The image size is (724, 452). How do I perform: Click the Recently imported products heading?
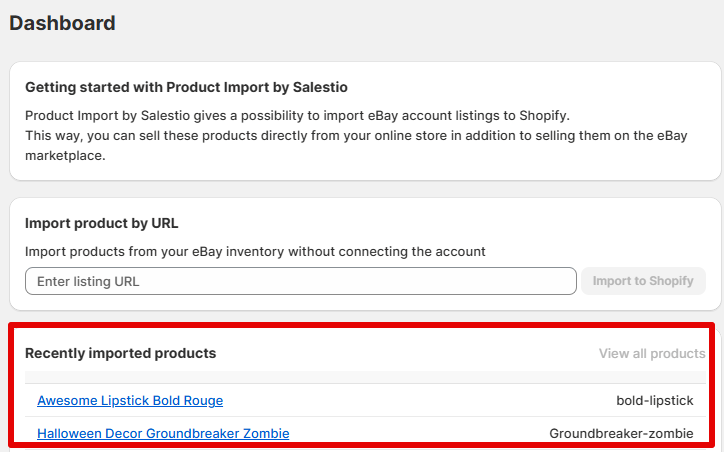tap(120, 353)
